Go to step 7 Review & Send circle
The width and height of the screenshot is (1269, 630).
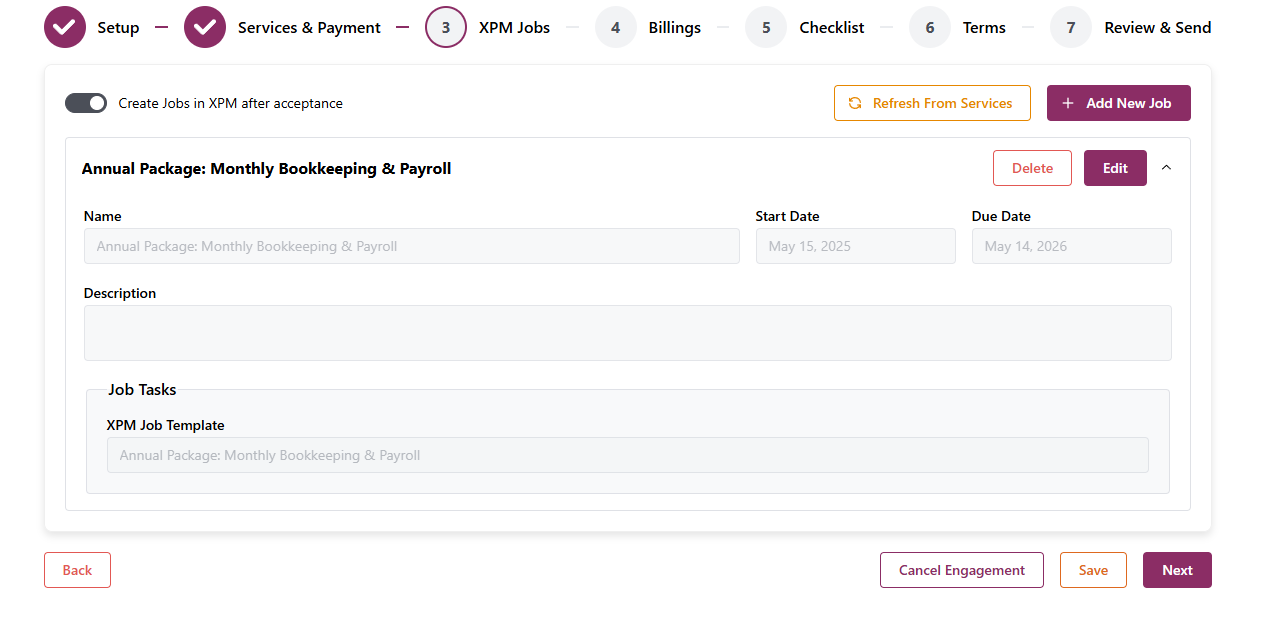[x=1071, y=27]
